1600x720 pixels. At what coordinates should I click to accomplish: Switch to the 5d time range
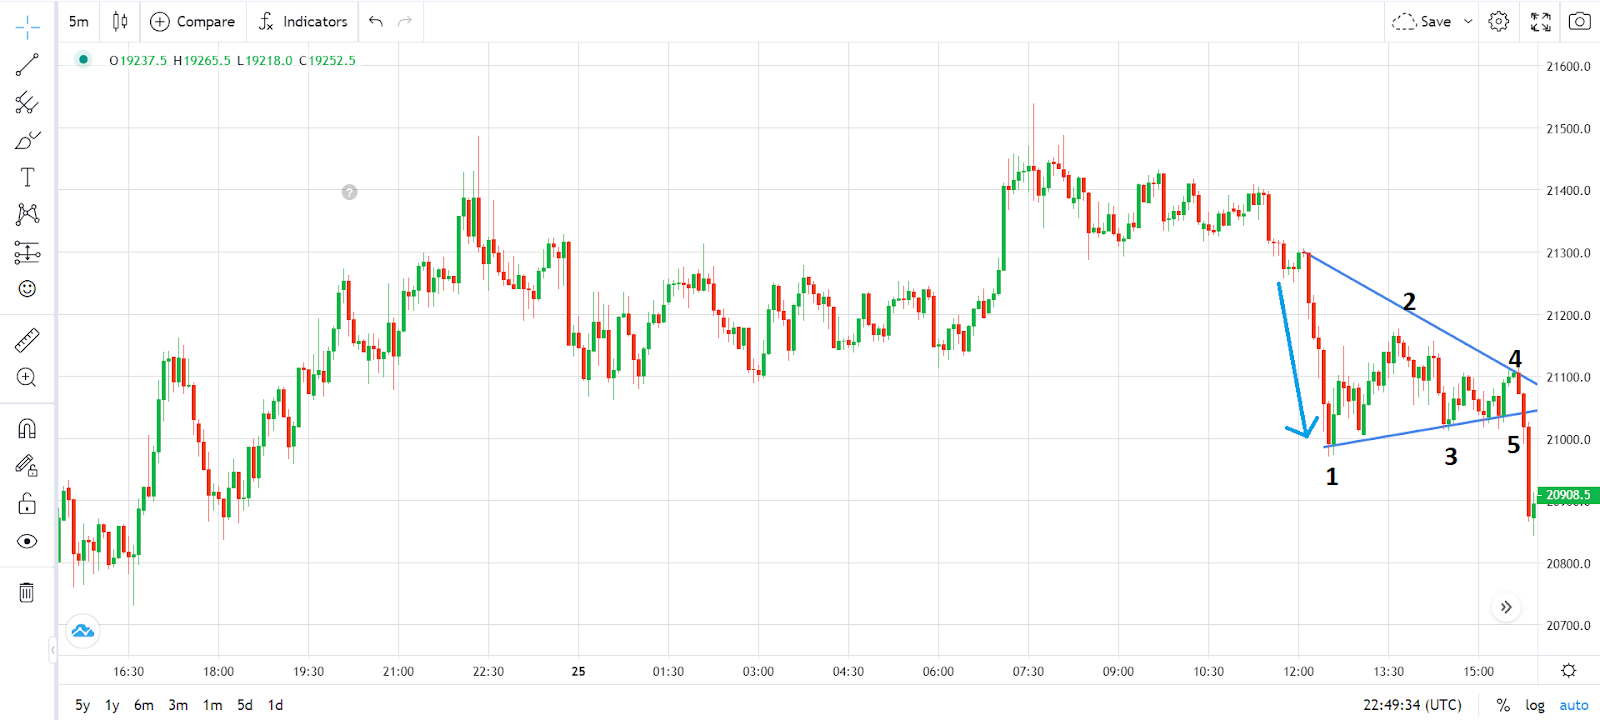point(244,705)
